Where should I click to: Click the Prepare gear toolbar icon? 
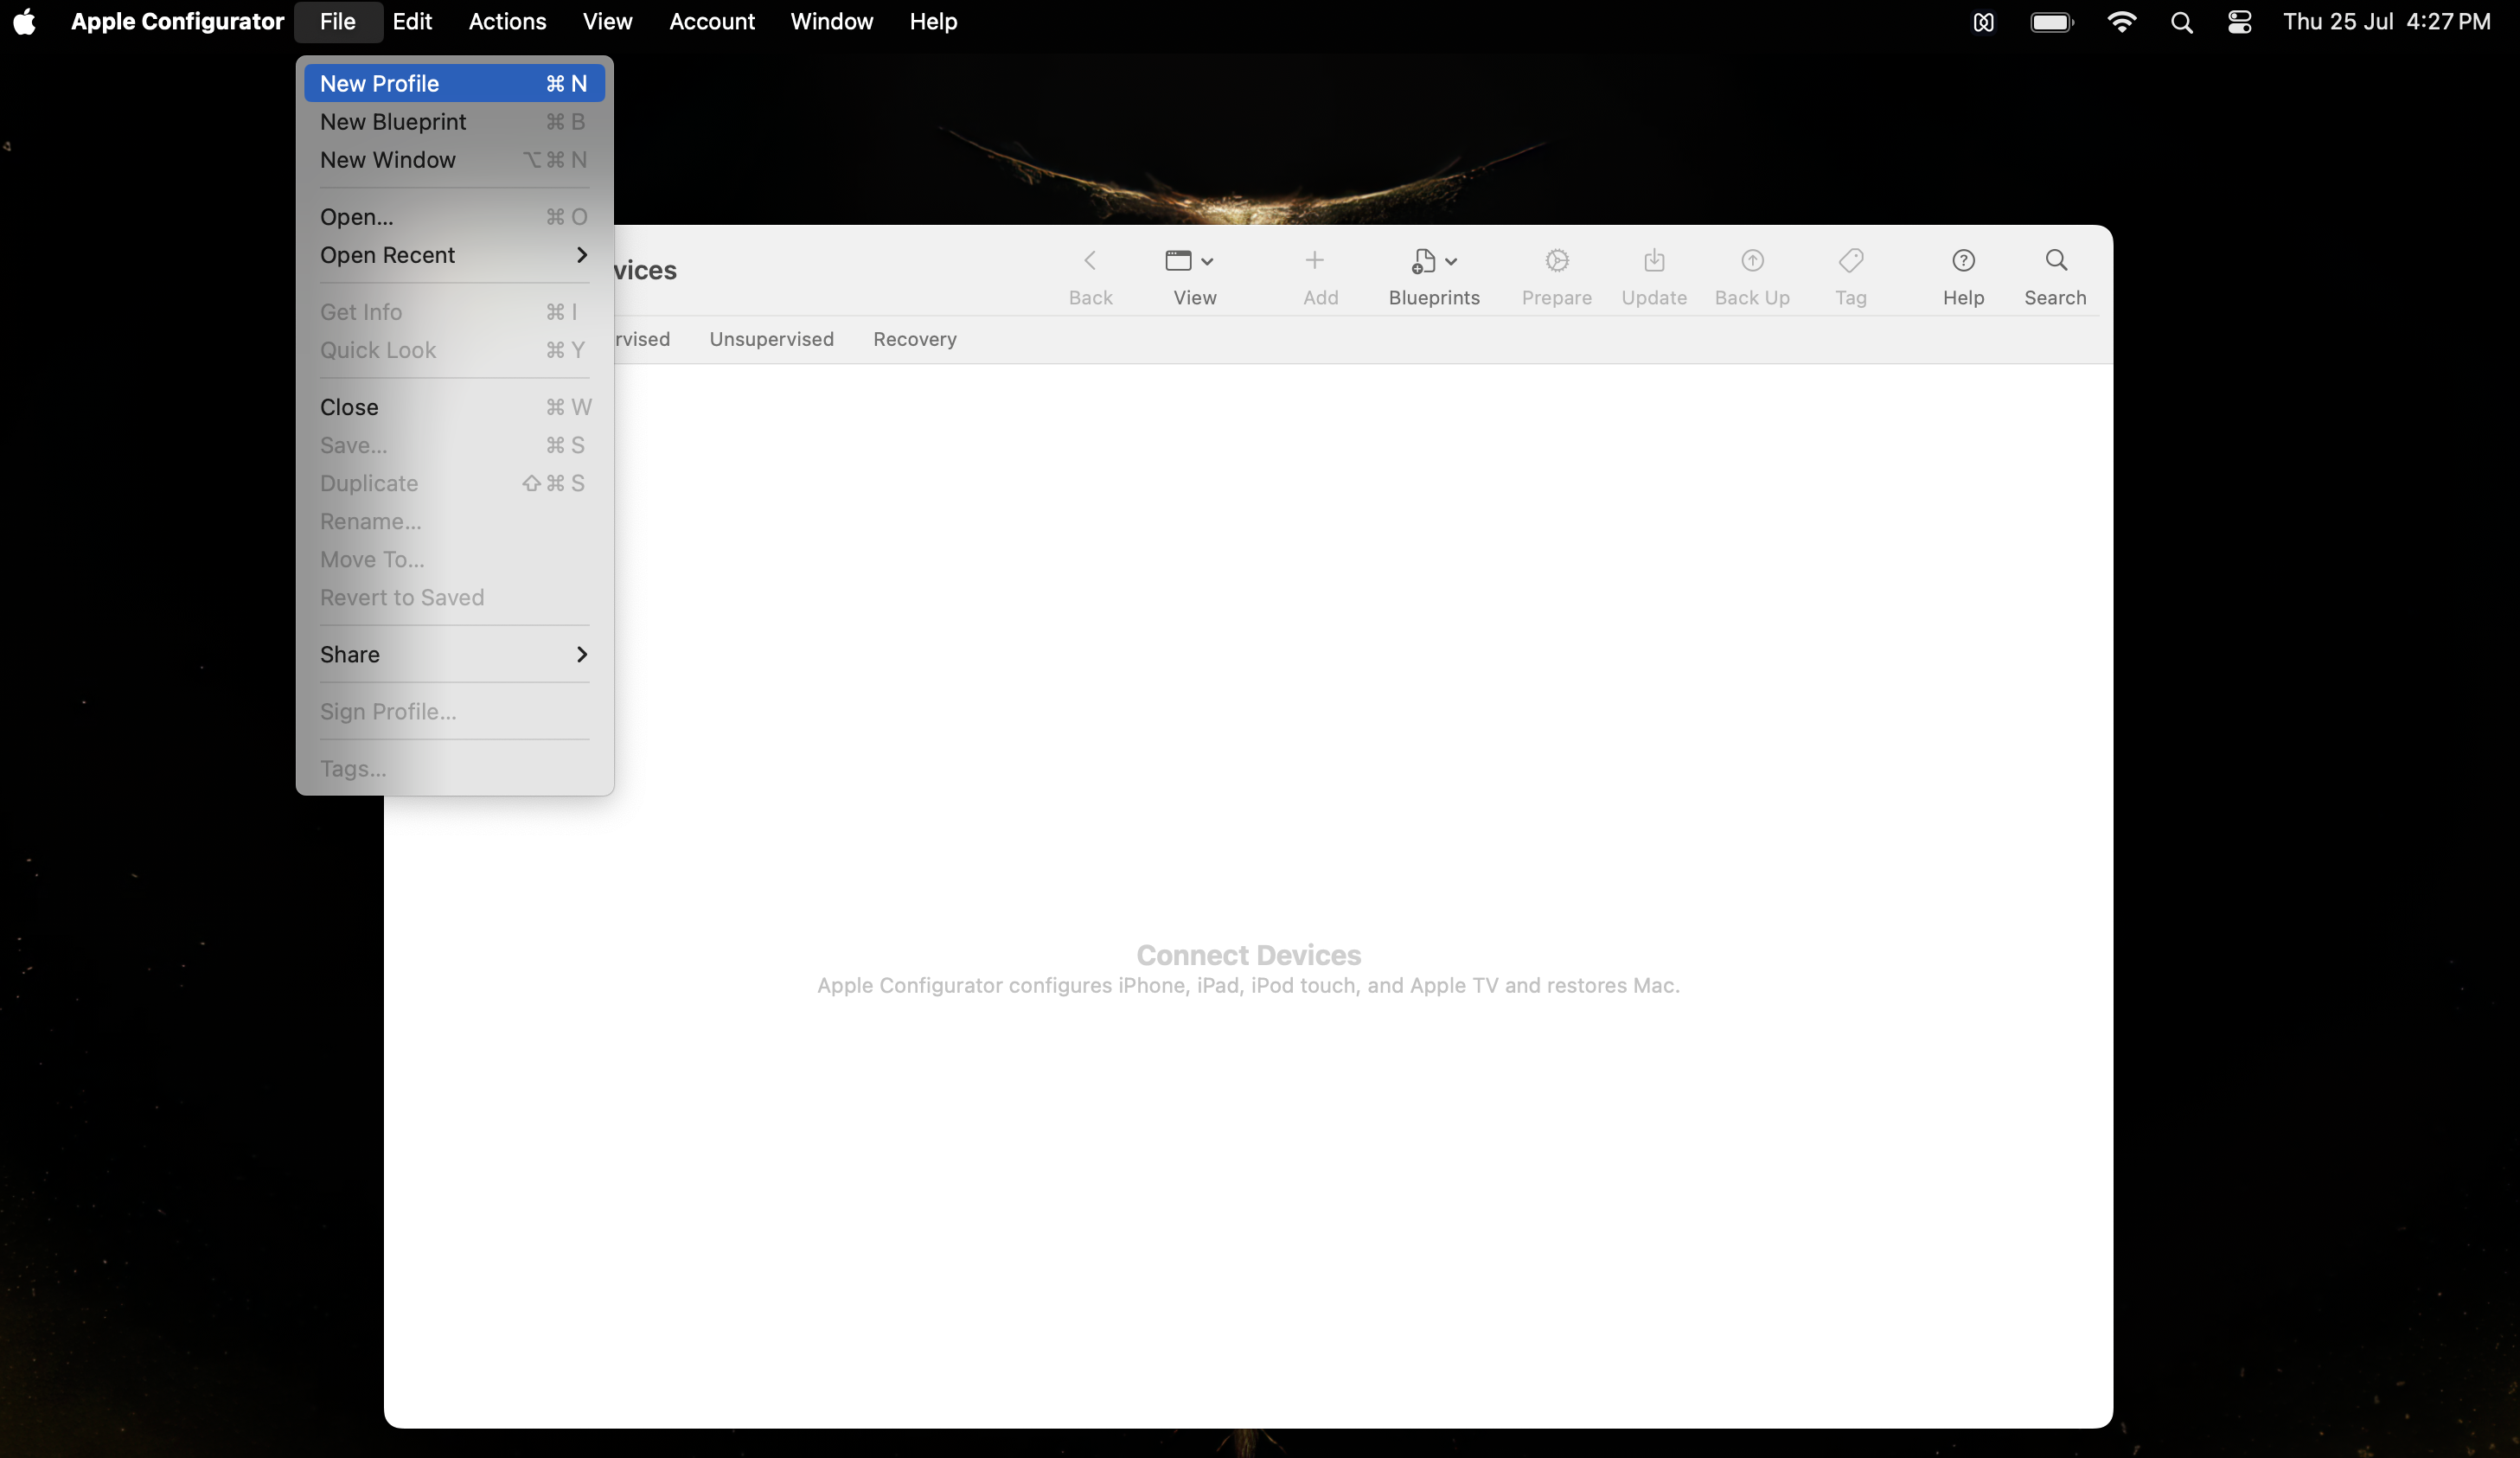1556,261
